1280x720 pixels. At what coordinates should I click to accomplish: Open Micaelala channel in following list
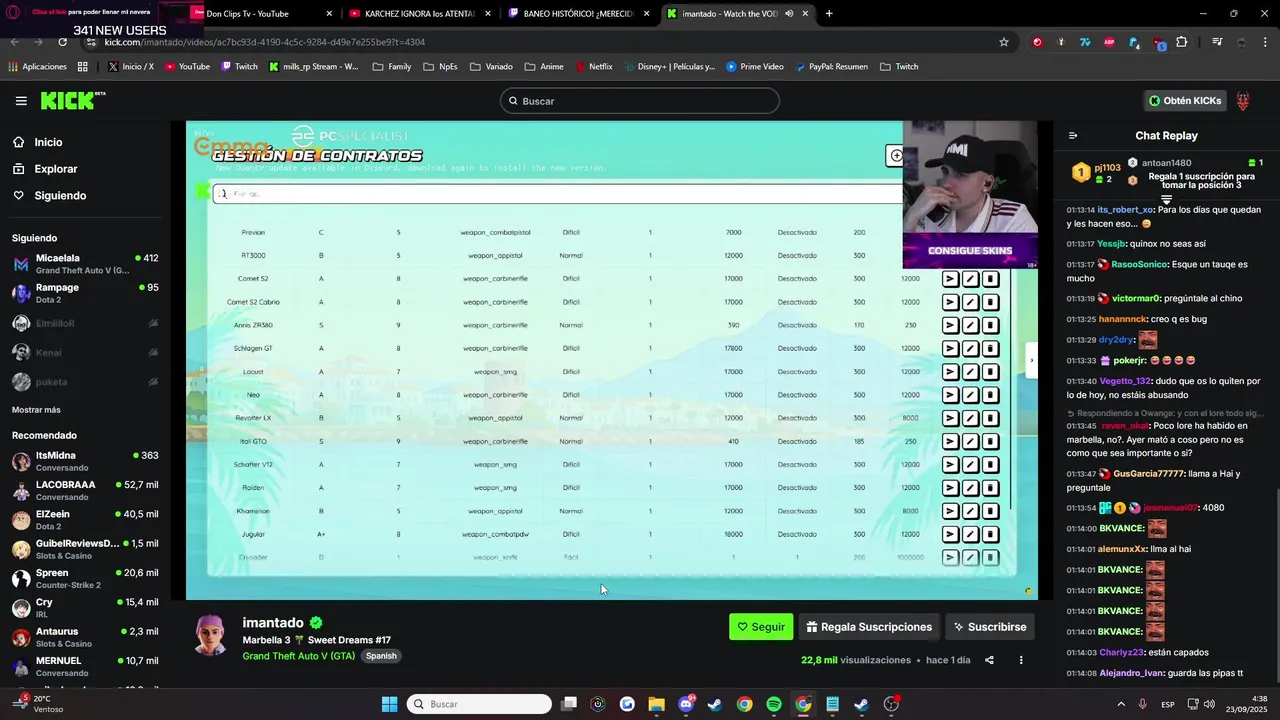85,264
